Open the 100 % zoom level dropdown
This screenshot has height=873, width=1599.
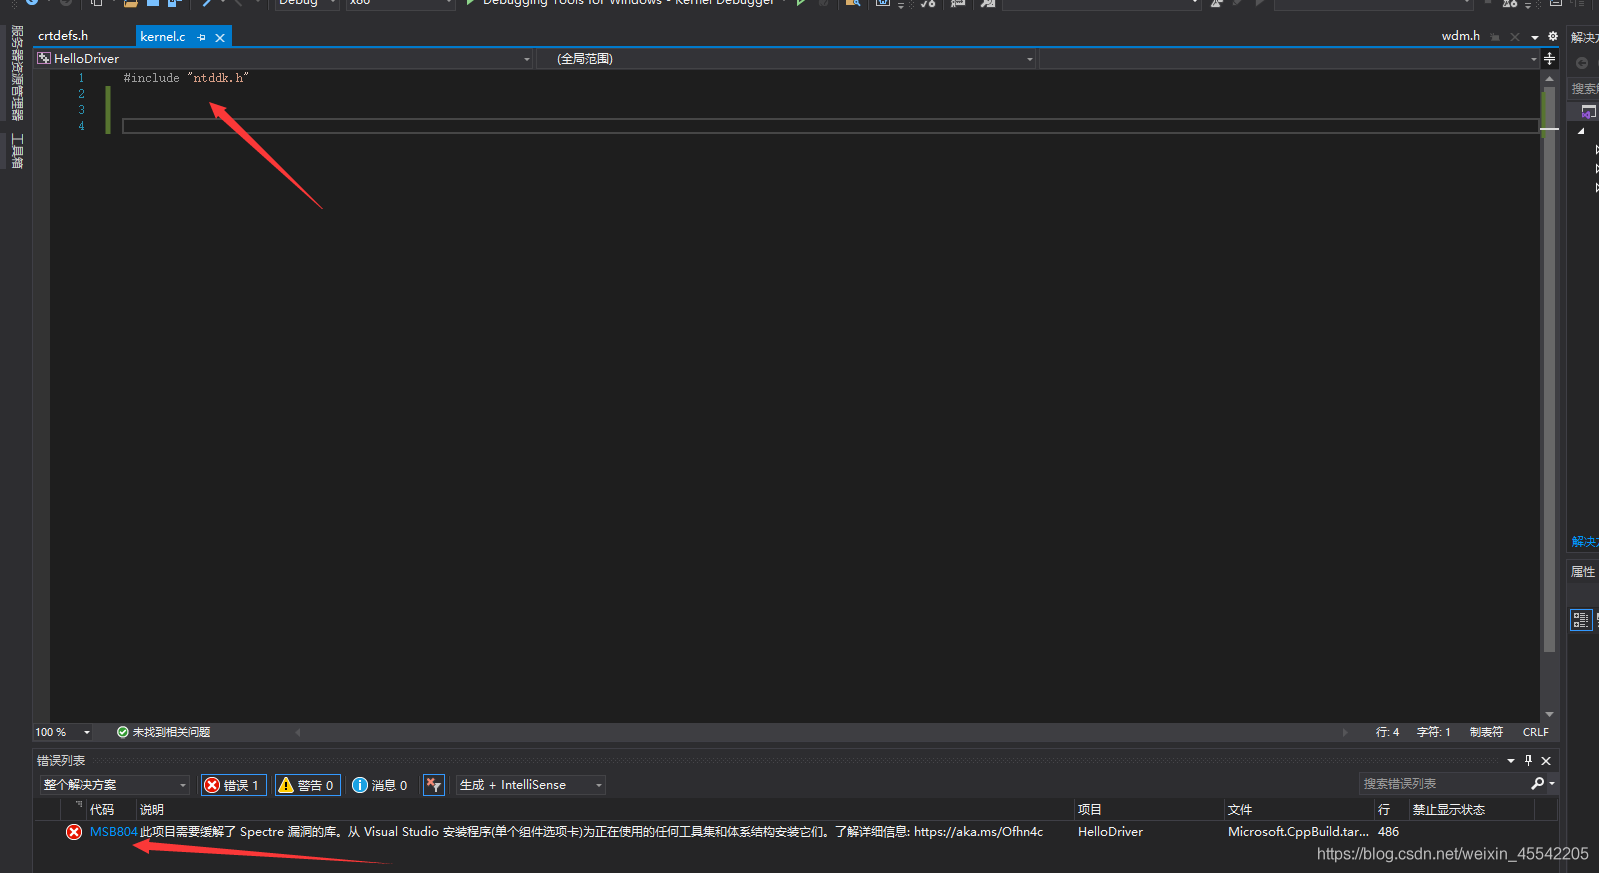[63, 732]
